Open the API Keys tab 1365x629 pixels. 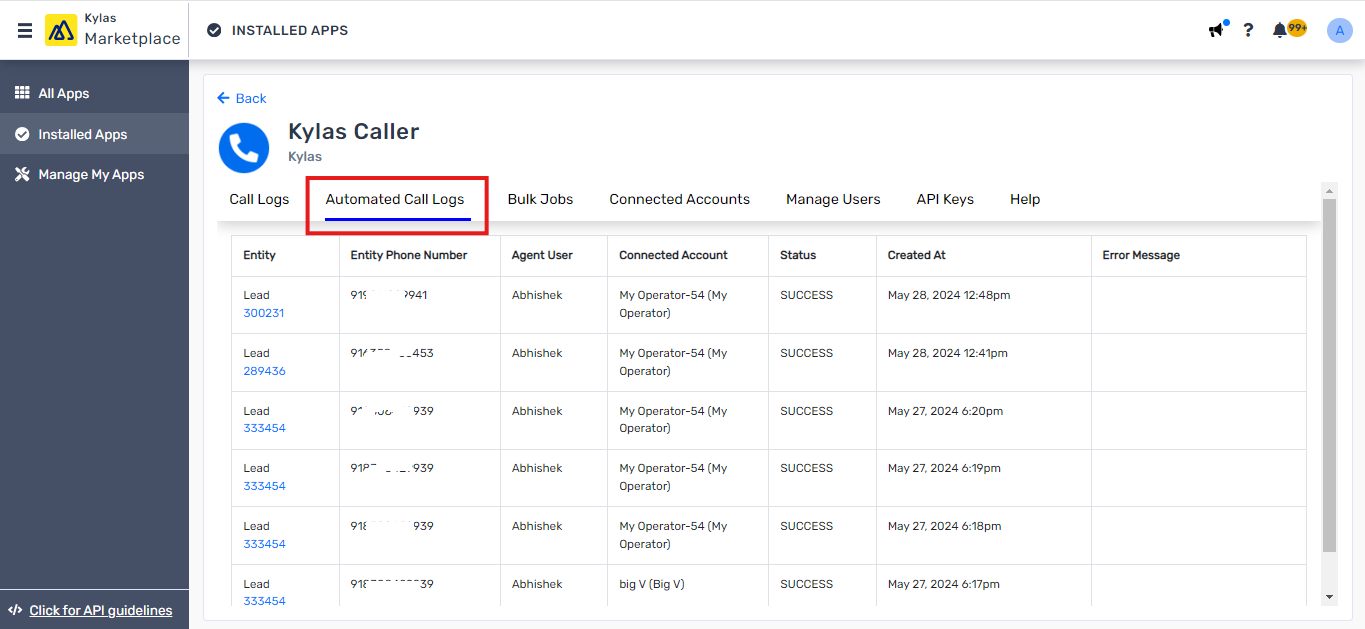click(945, 199)
